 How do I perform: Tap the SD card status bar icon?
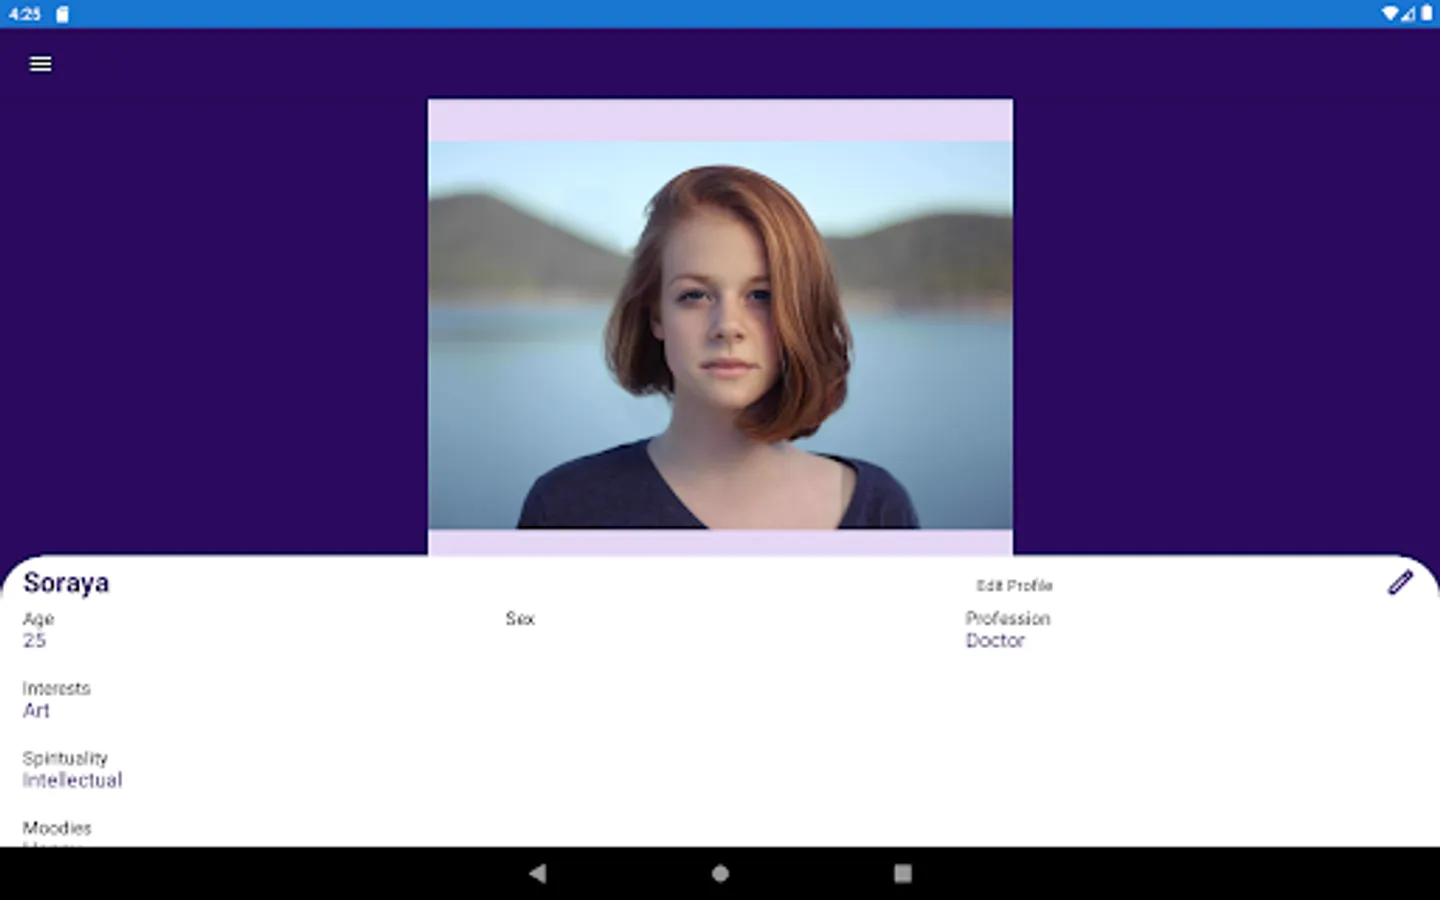(x=62, y=14)
